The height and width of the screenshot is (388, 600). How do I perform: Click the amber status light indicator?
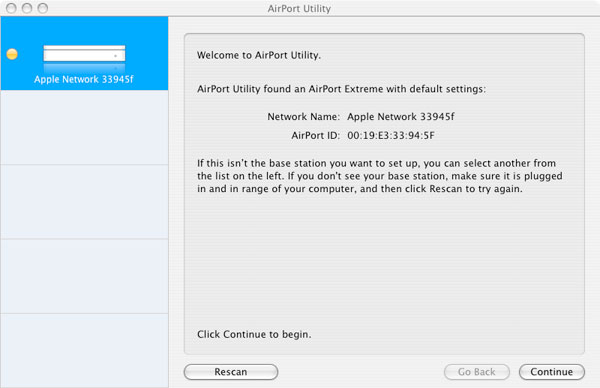click(12, 54)
